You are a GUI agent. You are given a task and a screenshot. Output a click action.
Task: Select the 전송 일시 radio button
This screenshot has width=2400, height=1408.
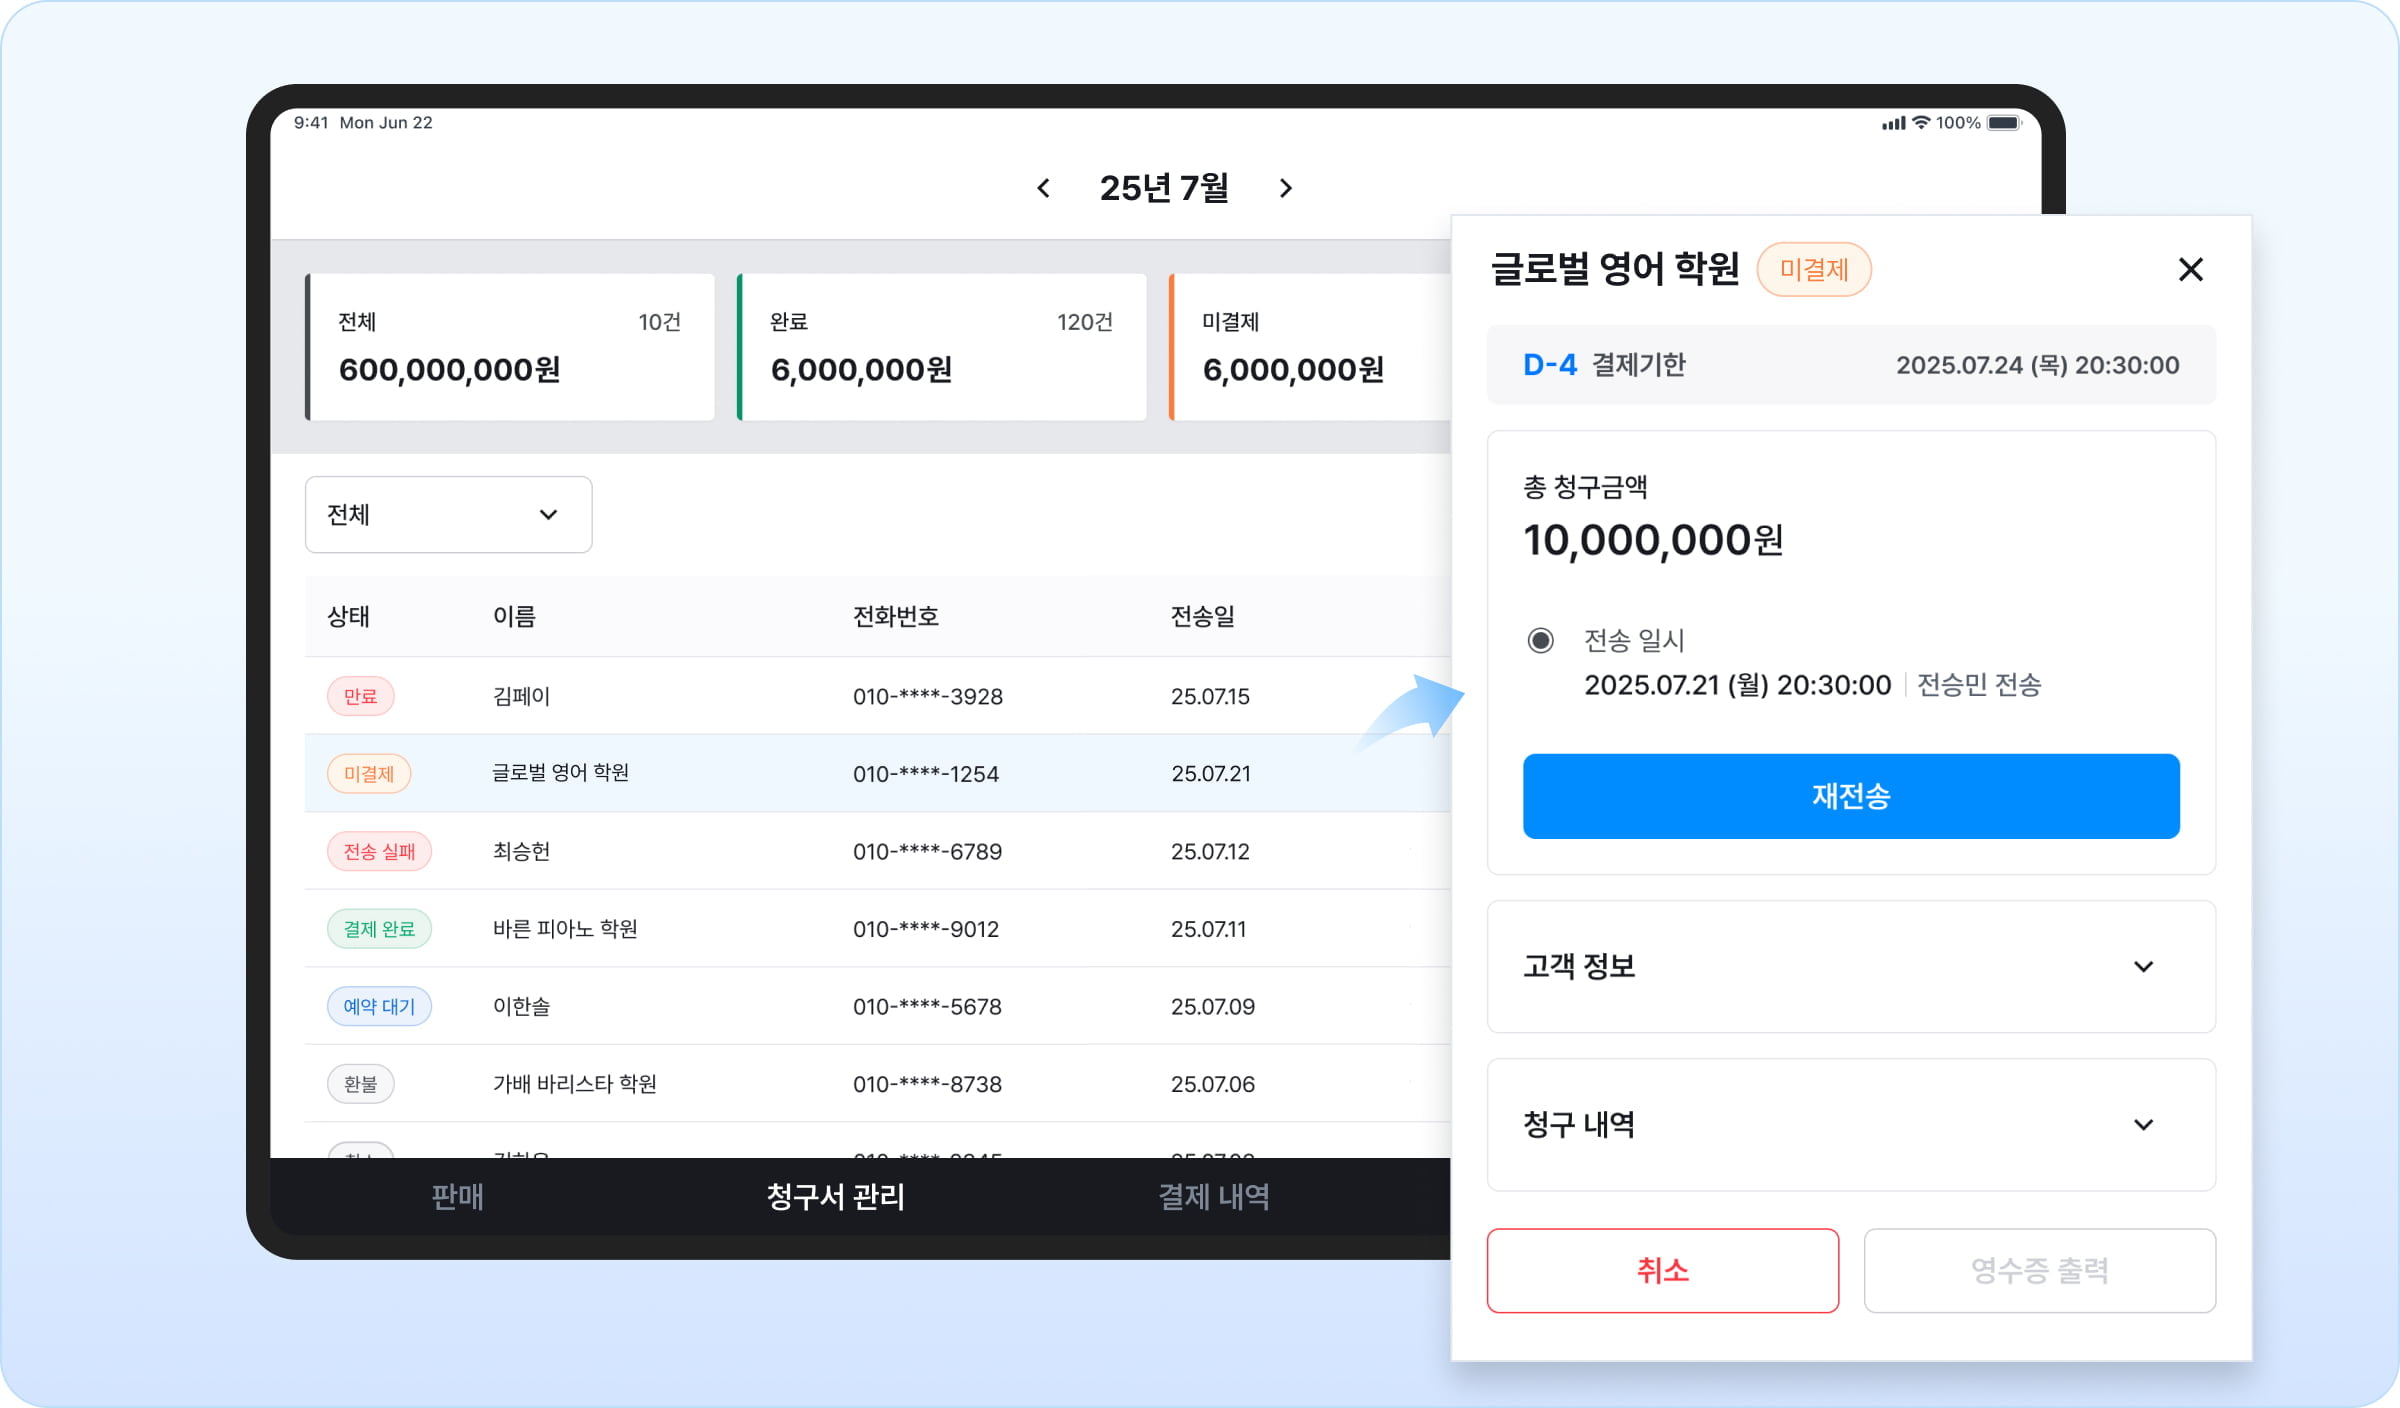tap(1540, 640)
